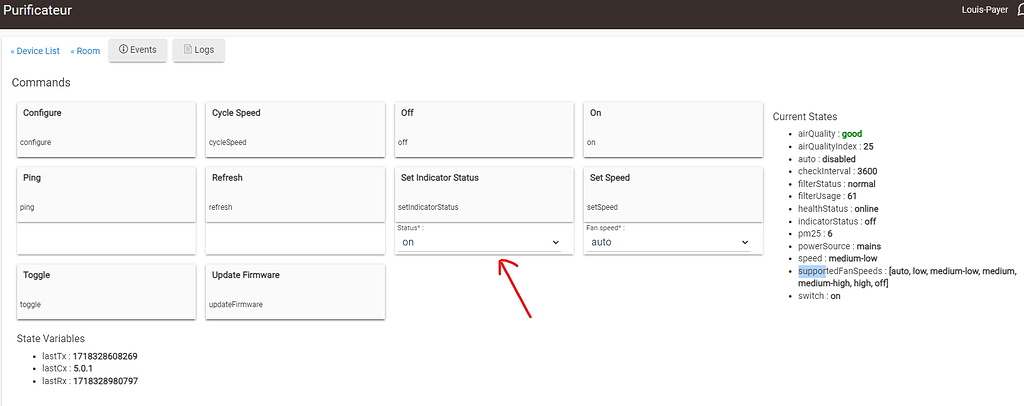Viewport: 1024px width, 406px height.
Task: Click the Logs document icon
Action: 187,50
